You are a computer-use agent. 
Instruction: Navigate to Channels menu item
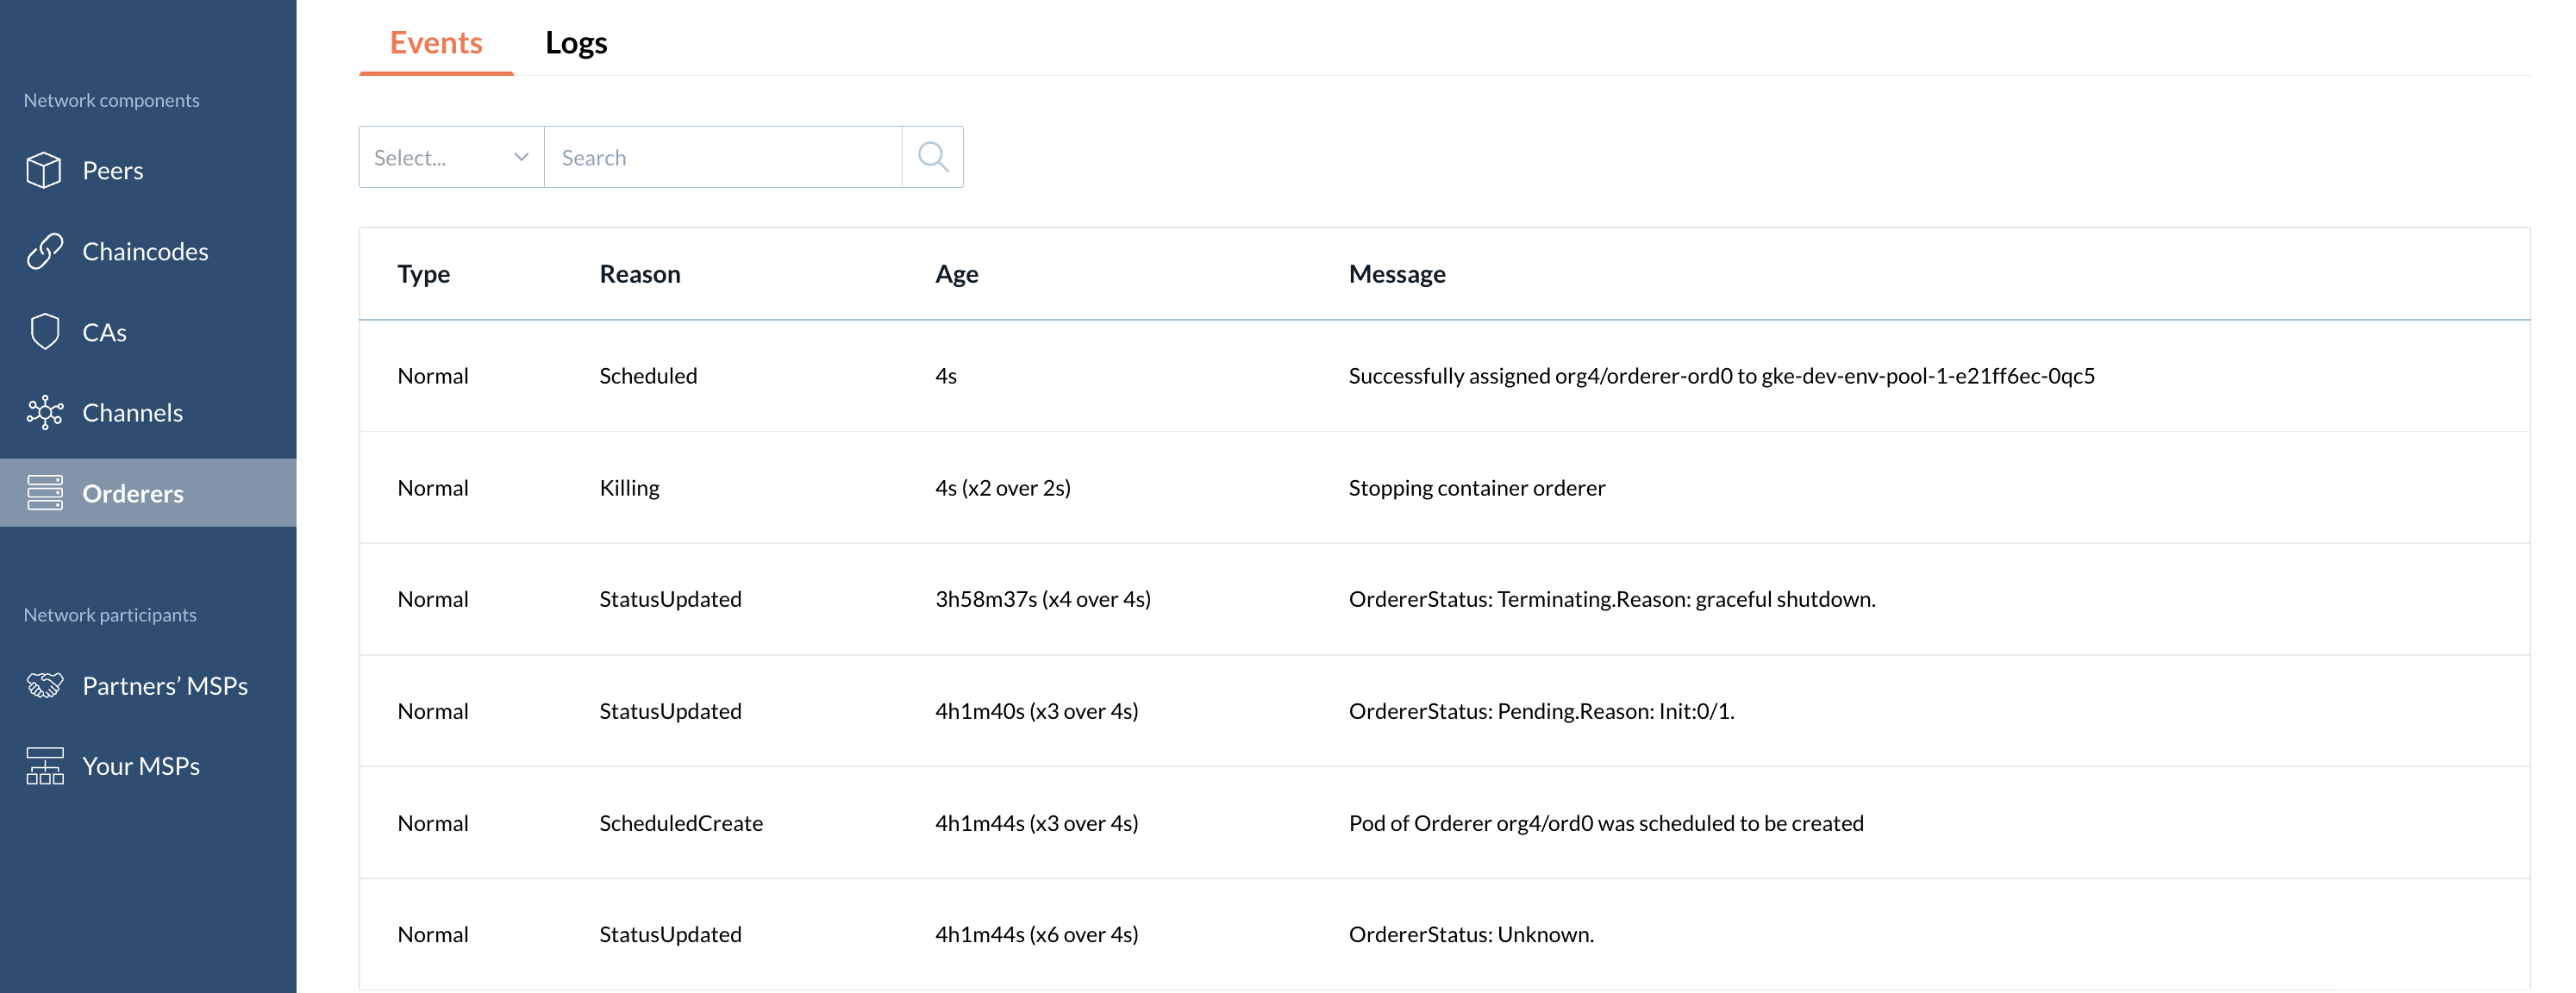132,412
